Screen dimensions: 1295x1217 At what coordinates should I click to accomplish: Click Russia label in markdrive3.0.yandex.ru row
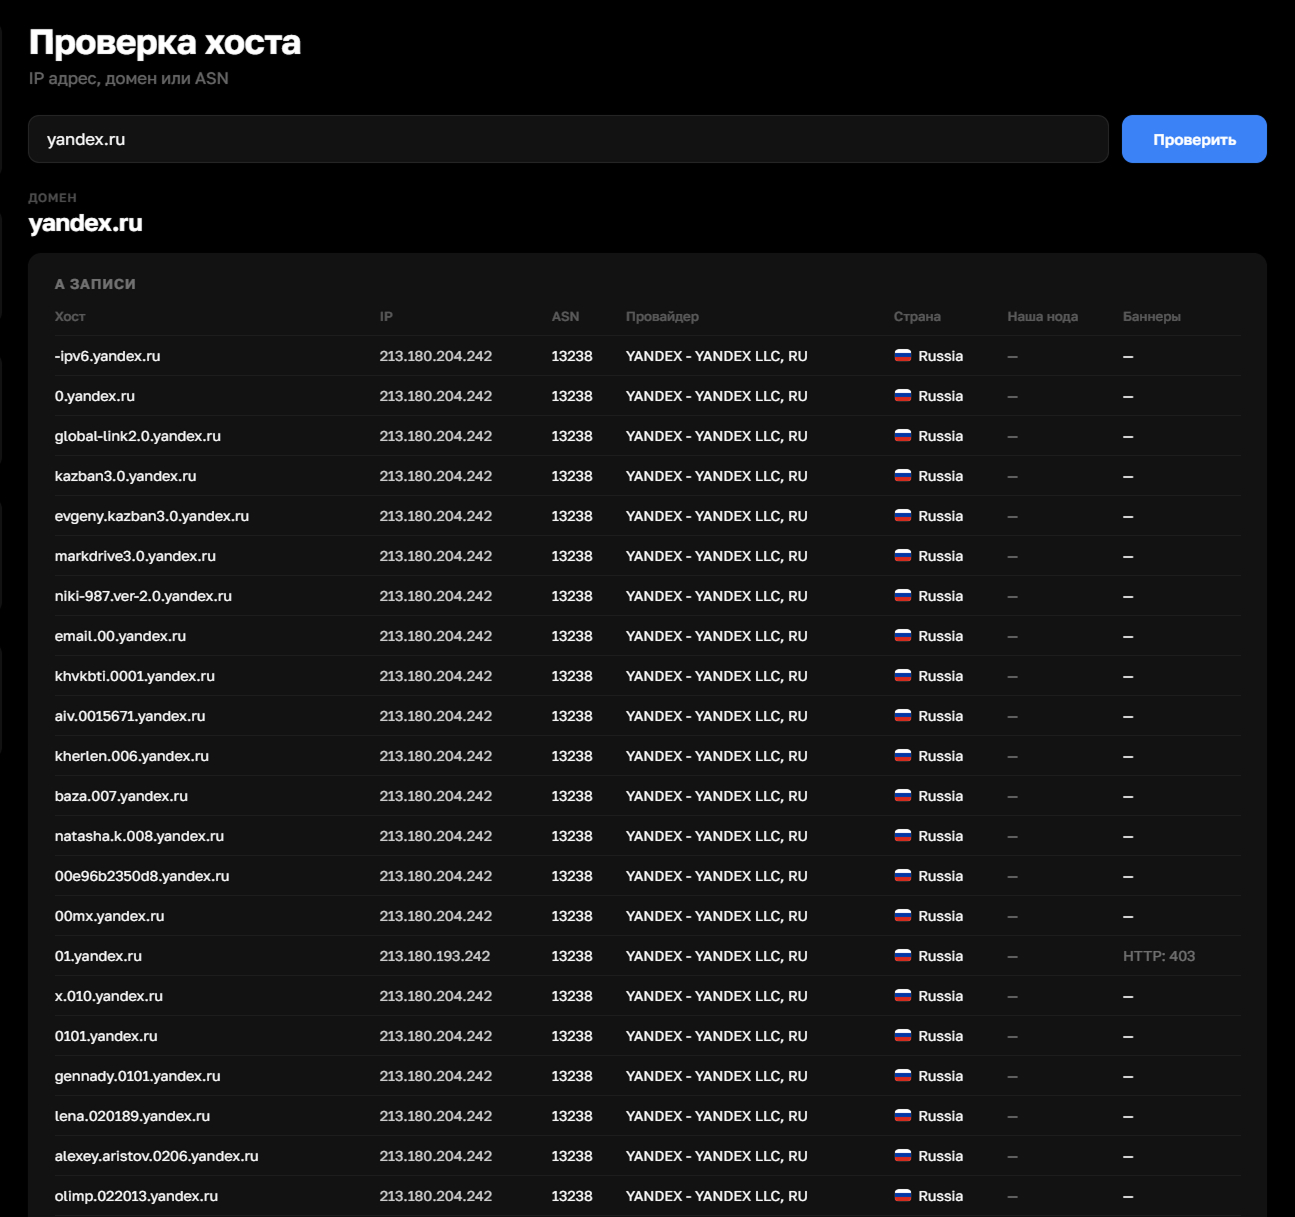(x=941, y=556)
